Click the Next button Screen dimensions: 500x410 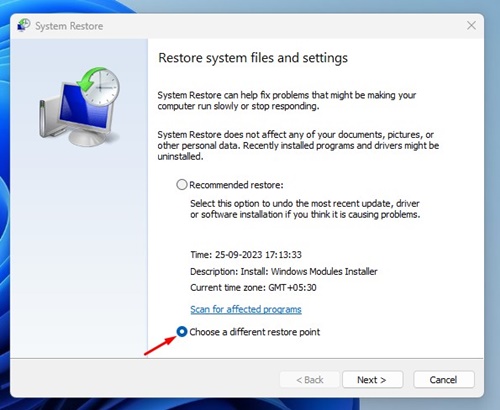tap(373, 380)
